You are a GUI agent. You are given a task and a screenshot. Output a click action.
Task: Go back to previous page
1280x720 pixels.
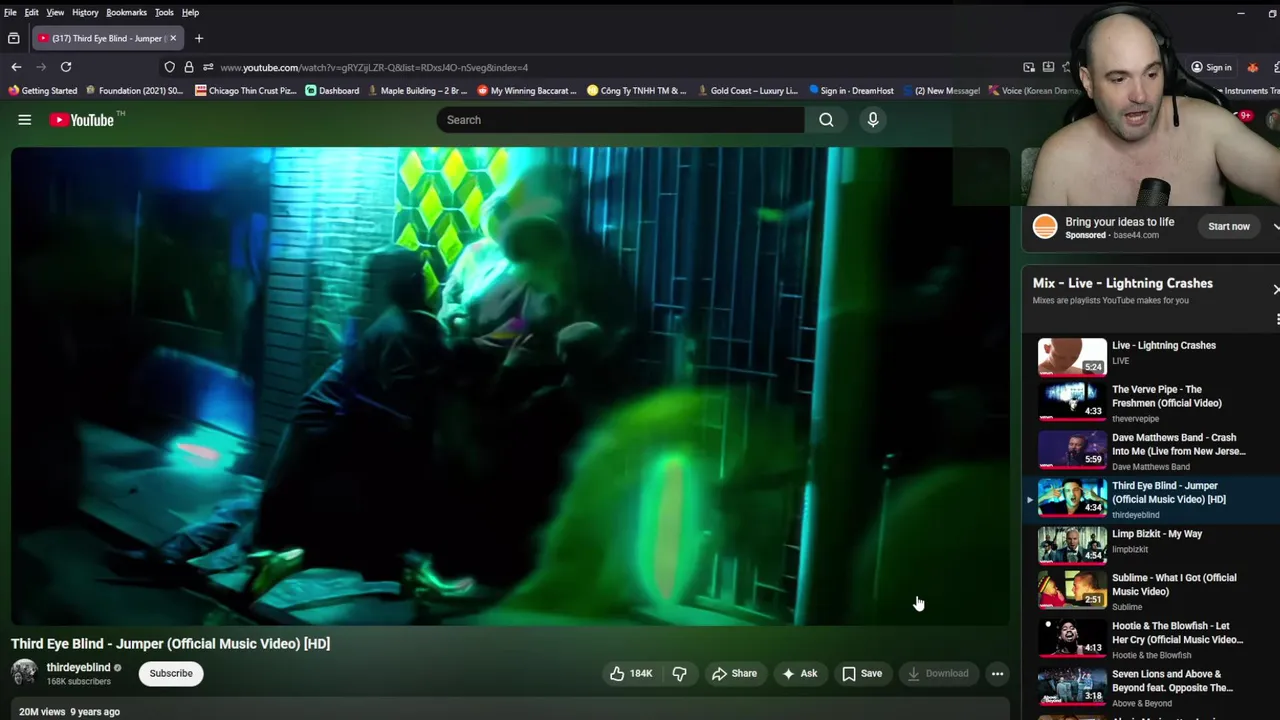pyautogui.click(x=16, y=67)
